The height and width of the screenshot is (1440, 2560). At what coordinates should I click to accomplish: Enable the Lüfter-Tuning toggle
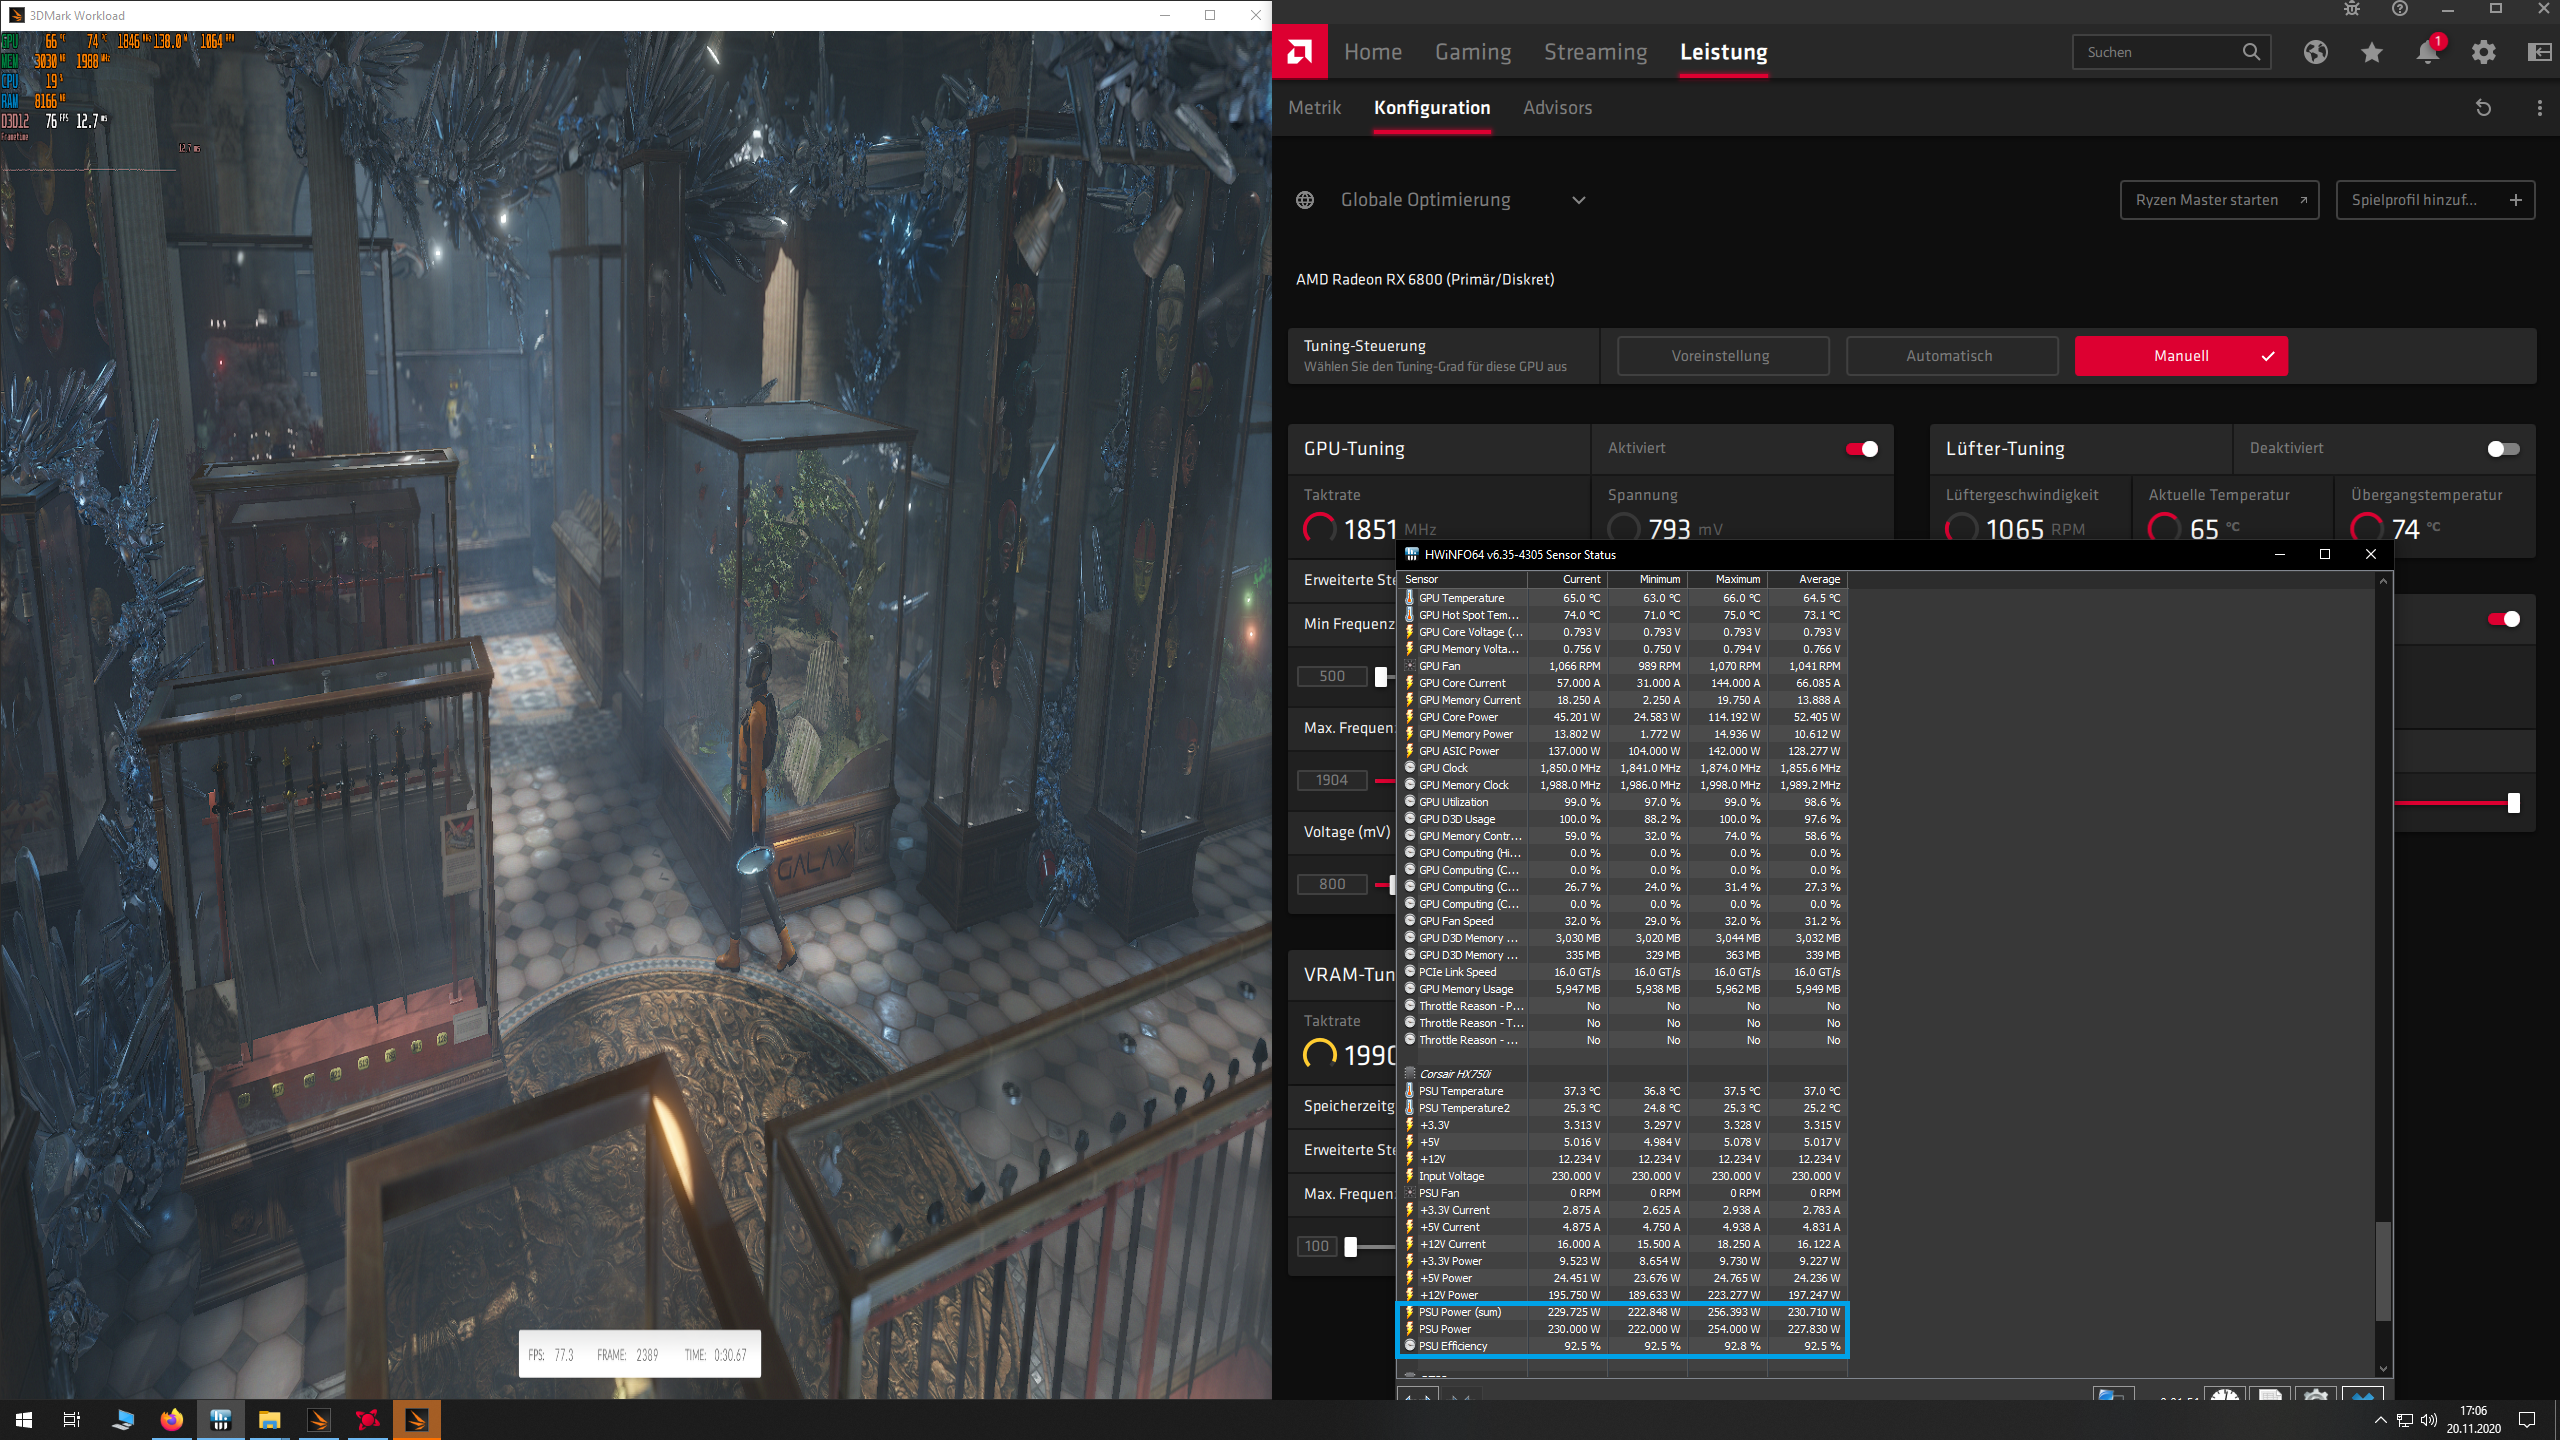[x=2504, y=449]
